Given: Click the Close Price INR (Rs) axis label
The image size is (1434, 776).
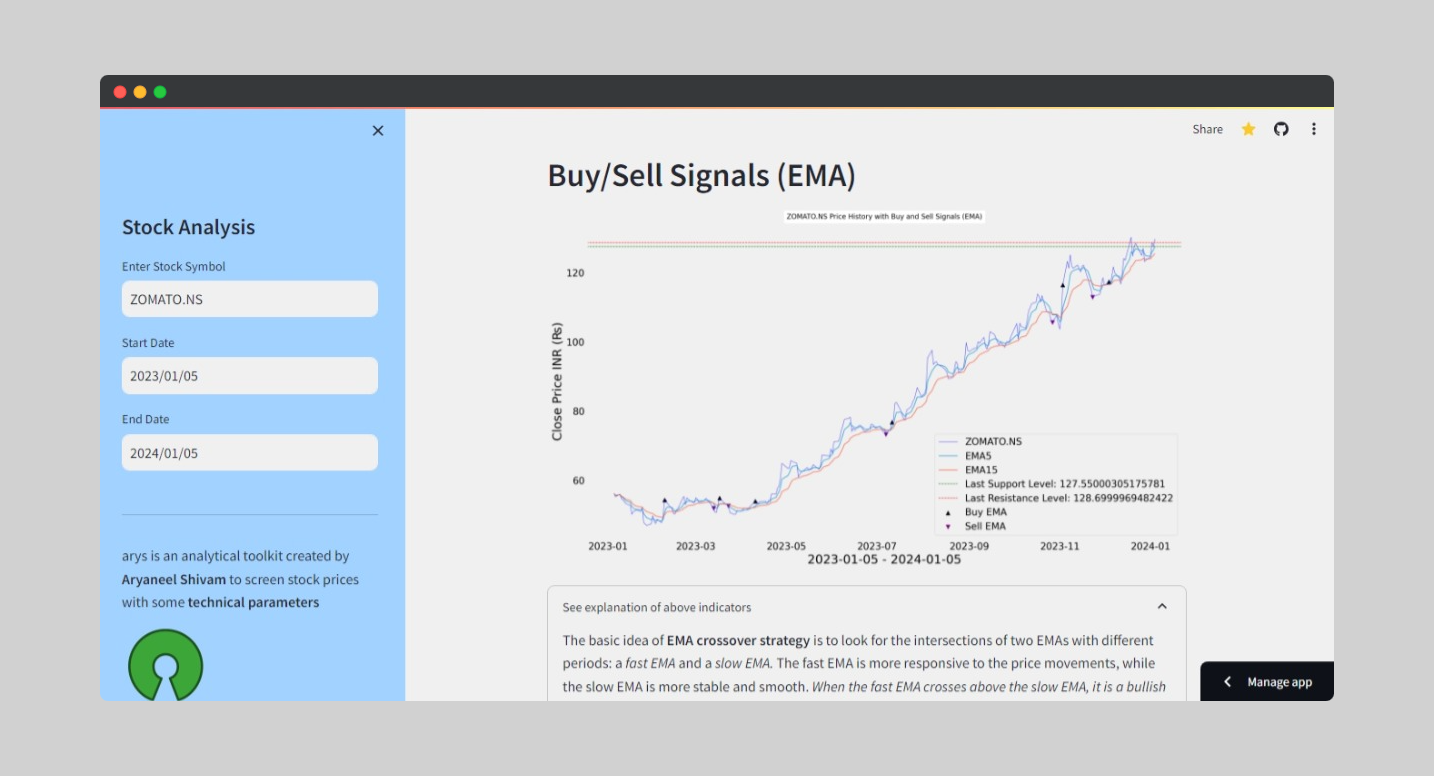Looking at the screenshot, I should [557, 382].
